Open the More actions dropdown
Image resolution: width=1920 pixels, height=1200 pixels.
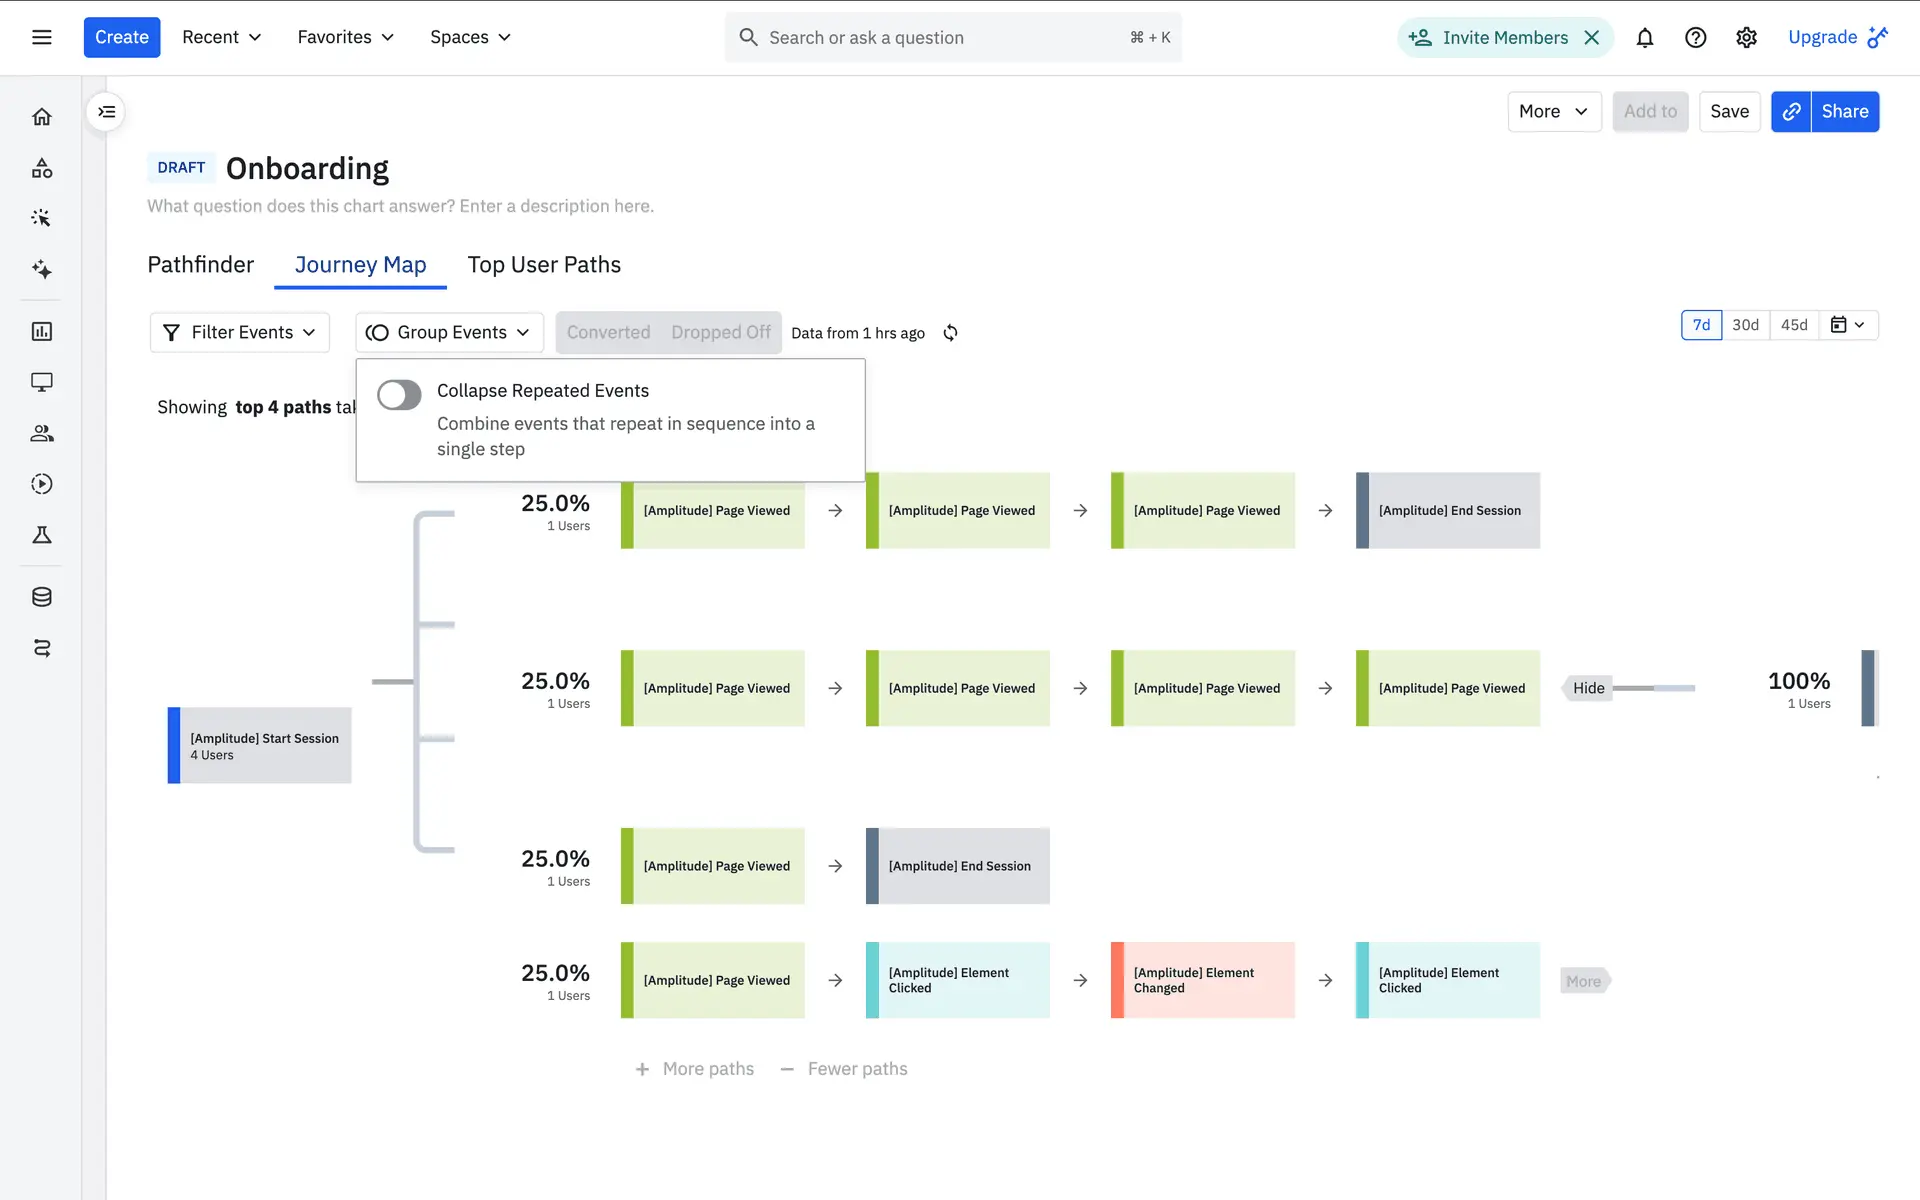[1553, 112]
